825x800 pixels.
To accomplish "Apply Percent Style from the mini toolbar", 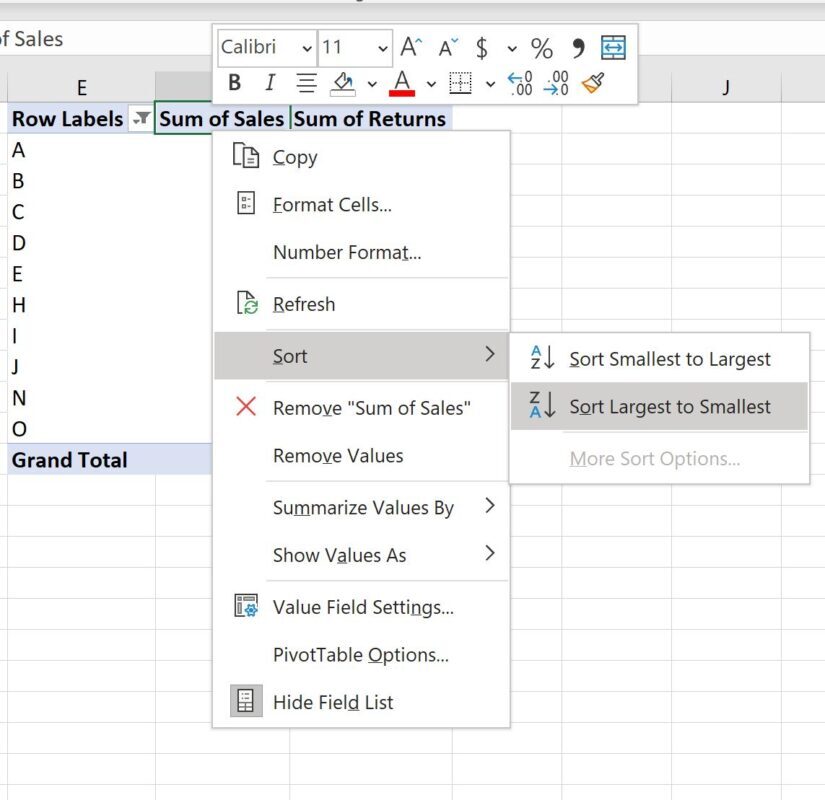I will (541, 47).
